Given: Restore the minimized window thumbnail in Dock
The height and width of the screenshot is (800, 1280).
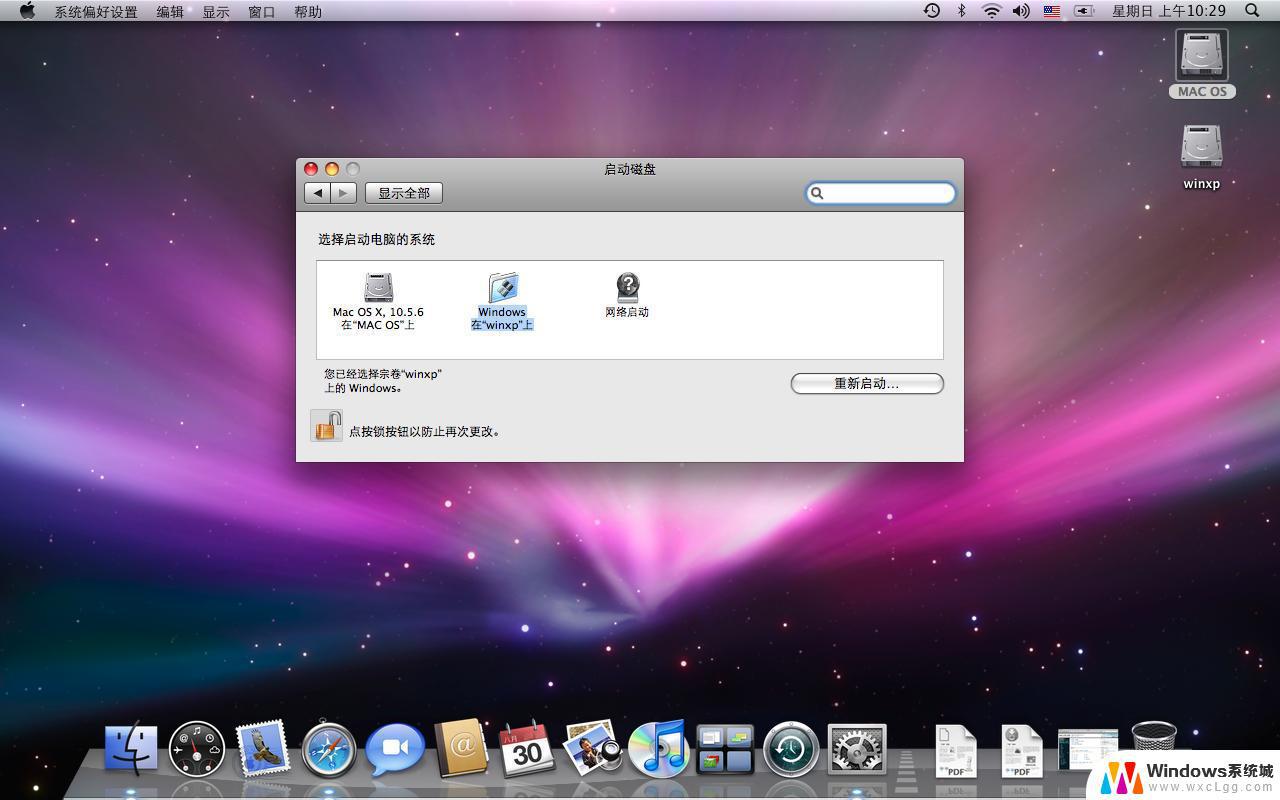Looking at the screenshot, I should [1088, 751].
